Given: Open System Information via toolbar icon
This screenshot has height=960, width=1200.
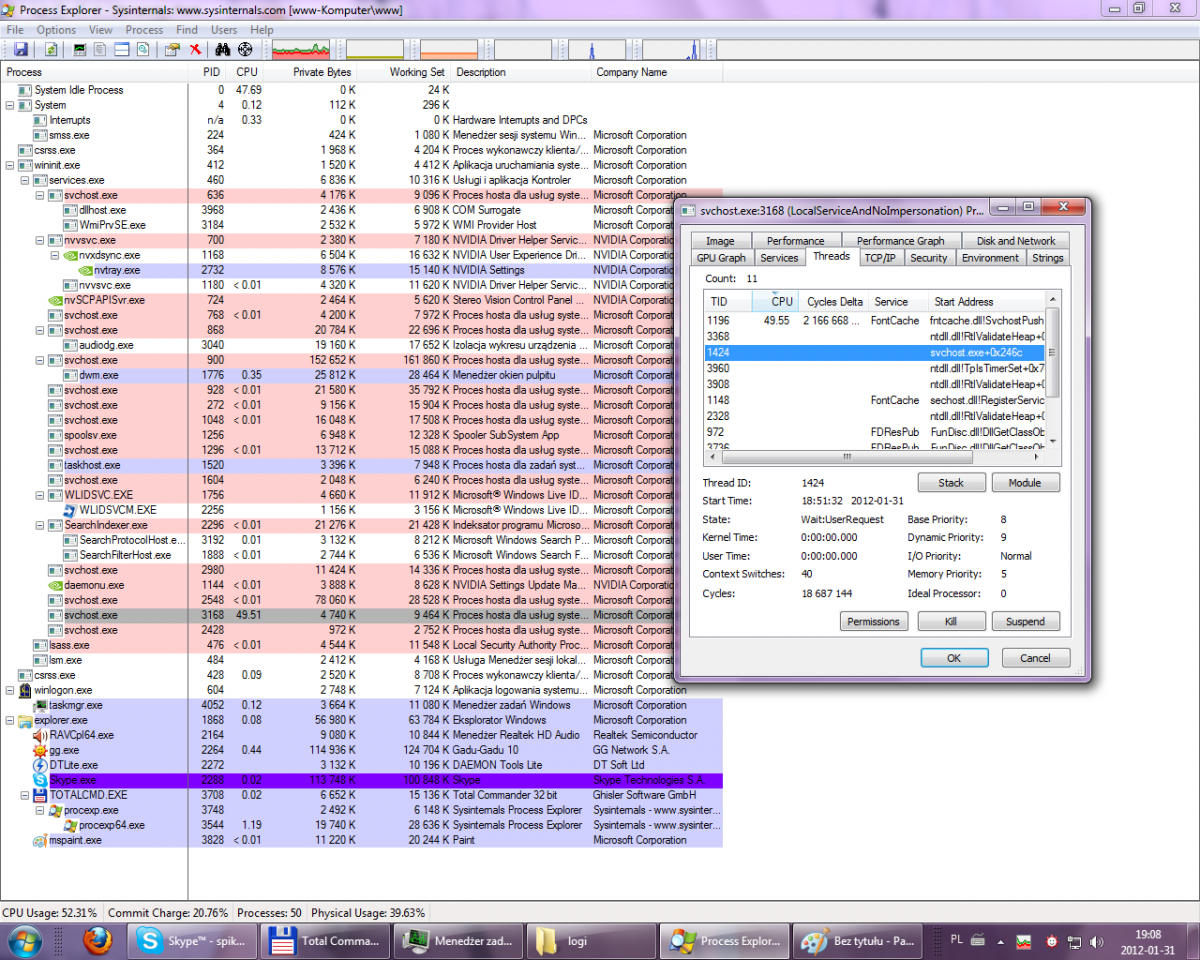Looking at the screenshot, I should 79,49.
